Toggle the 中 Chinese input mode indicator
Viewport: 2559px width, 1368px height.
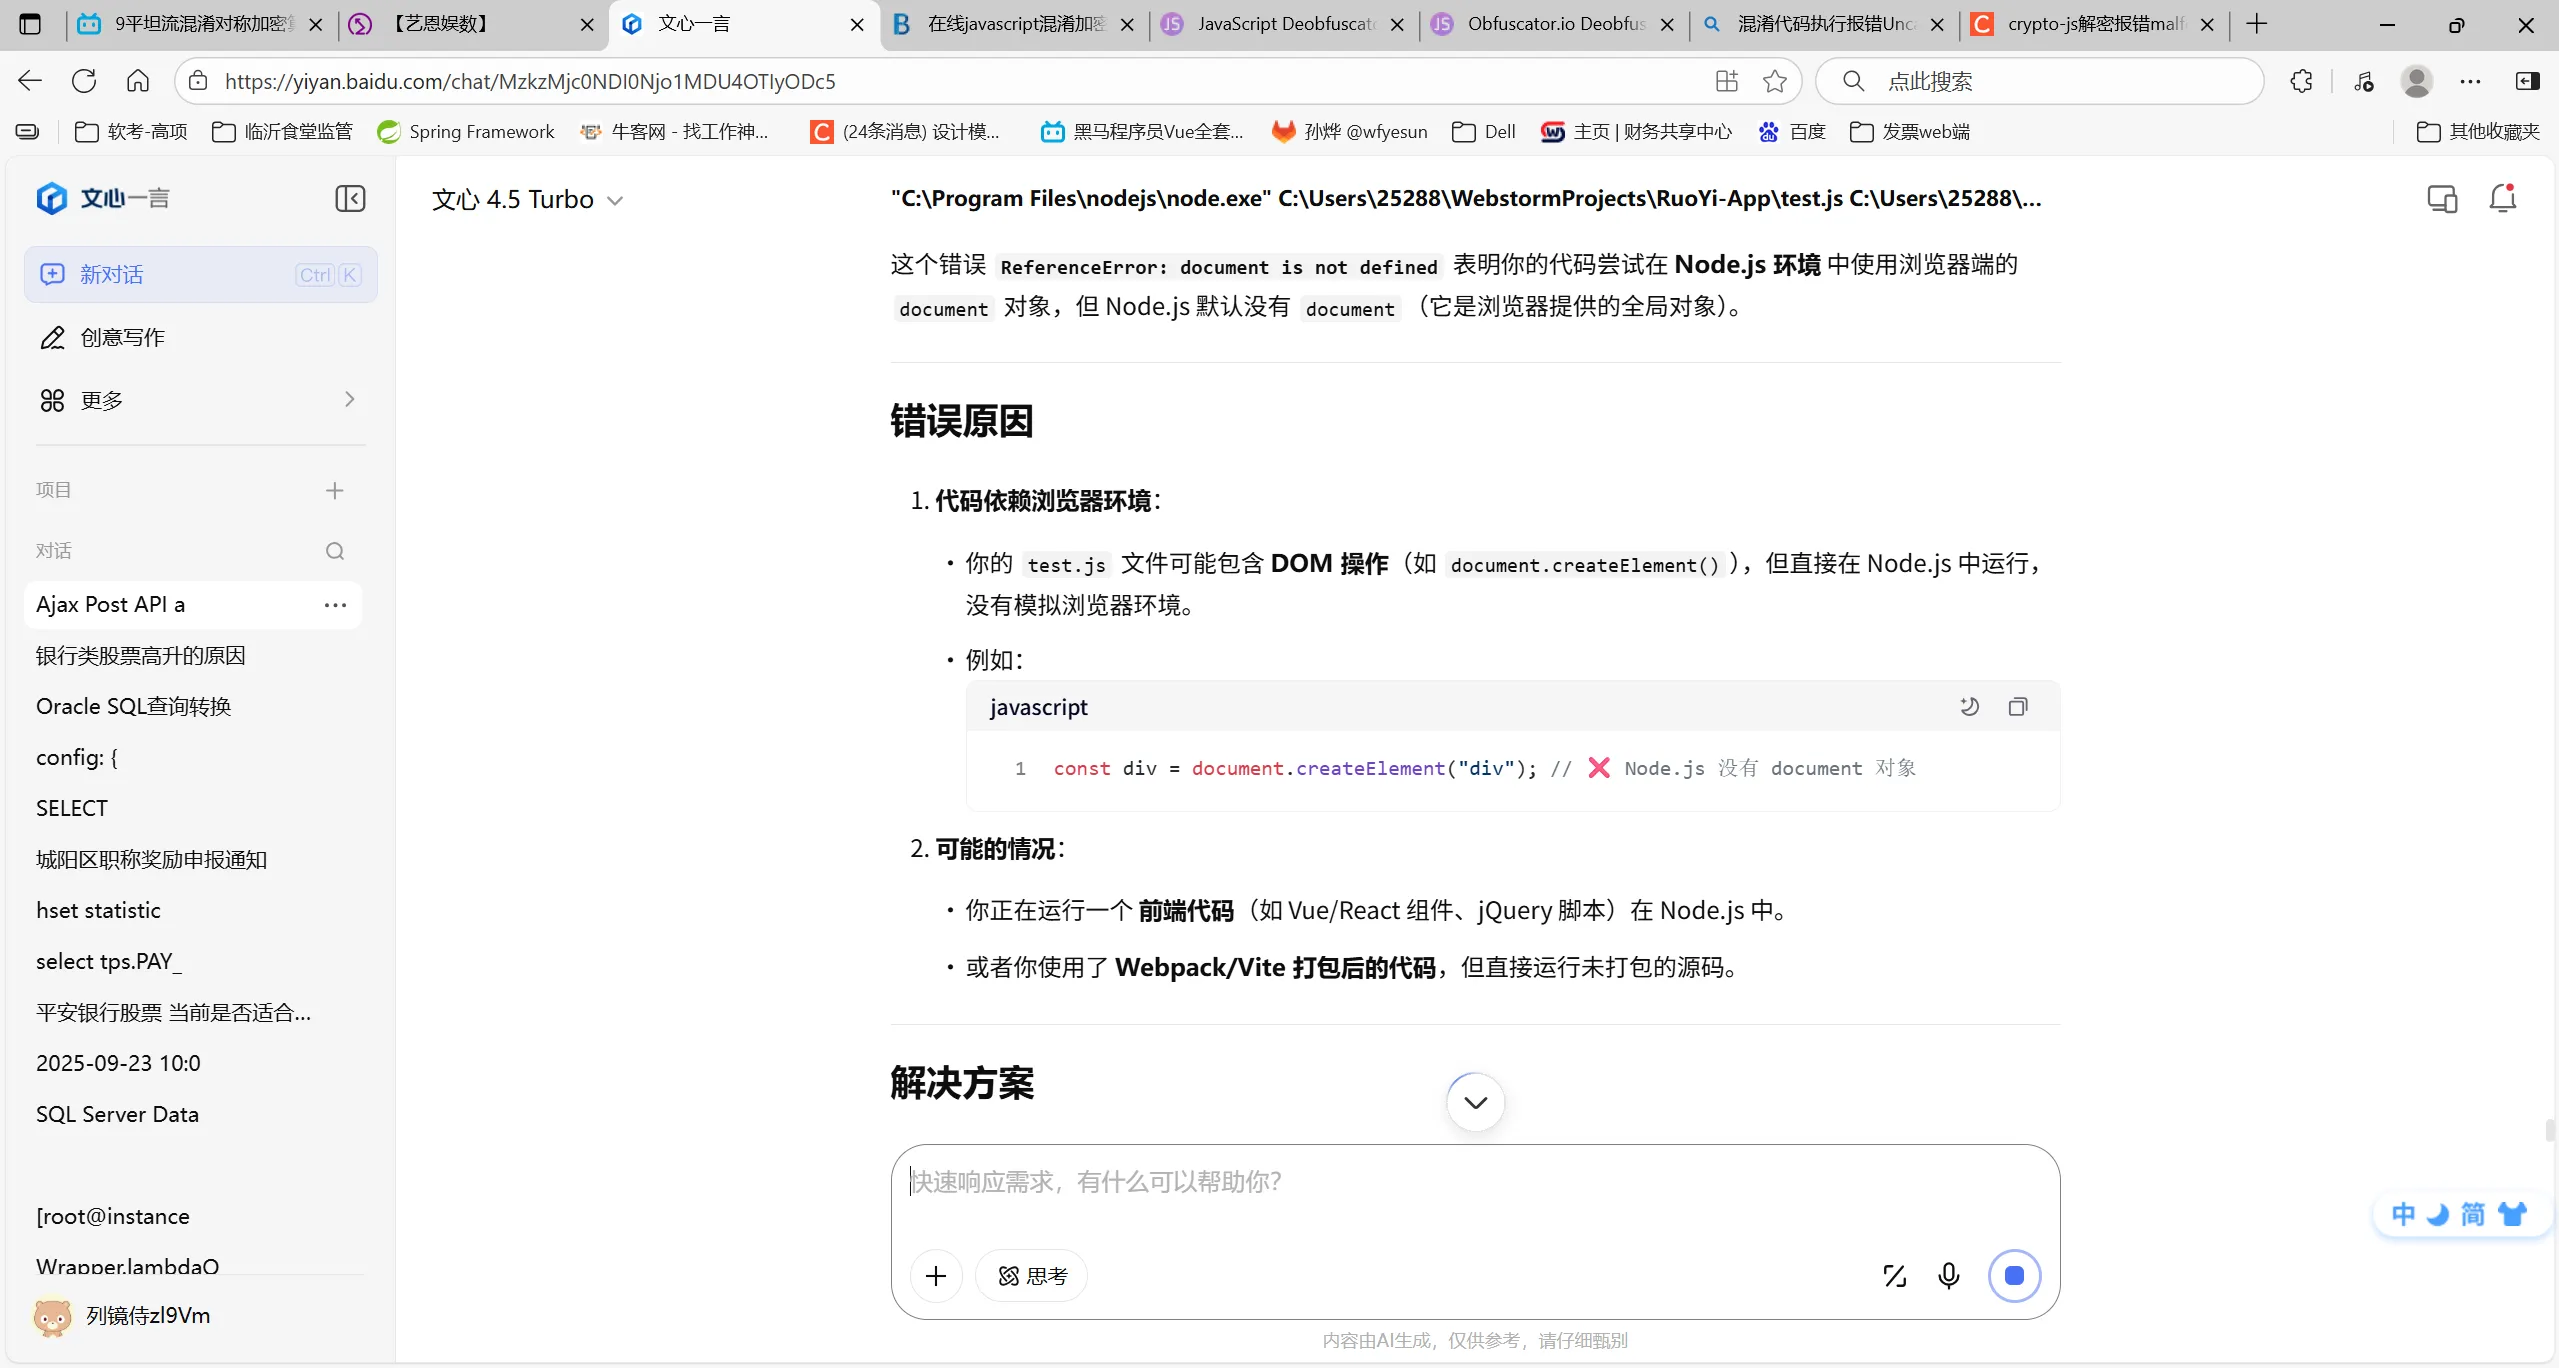tap(2402, 1214)
